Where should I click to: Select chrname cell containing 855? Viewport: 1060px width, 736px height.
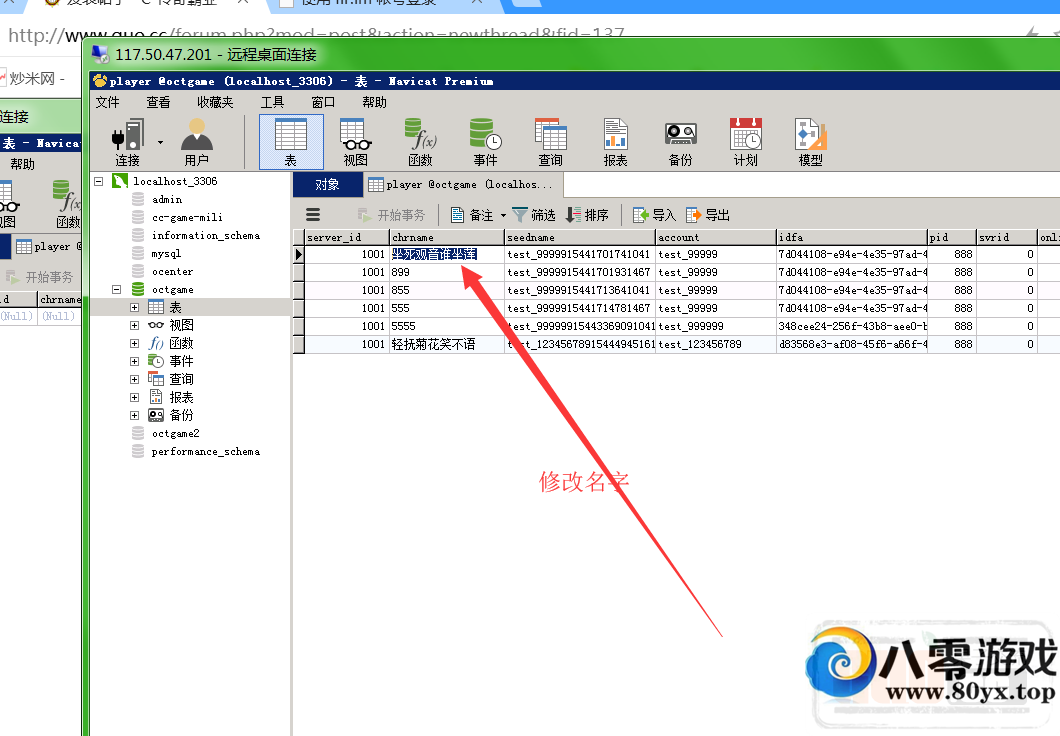coord(447,290)
